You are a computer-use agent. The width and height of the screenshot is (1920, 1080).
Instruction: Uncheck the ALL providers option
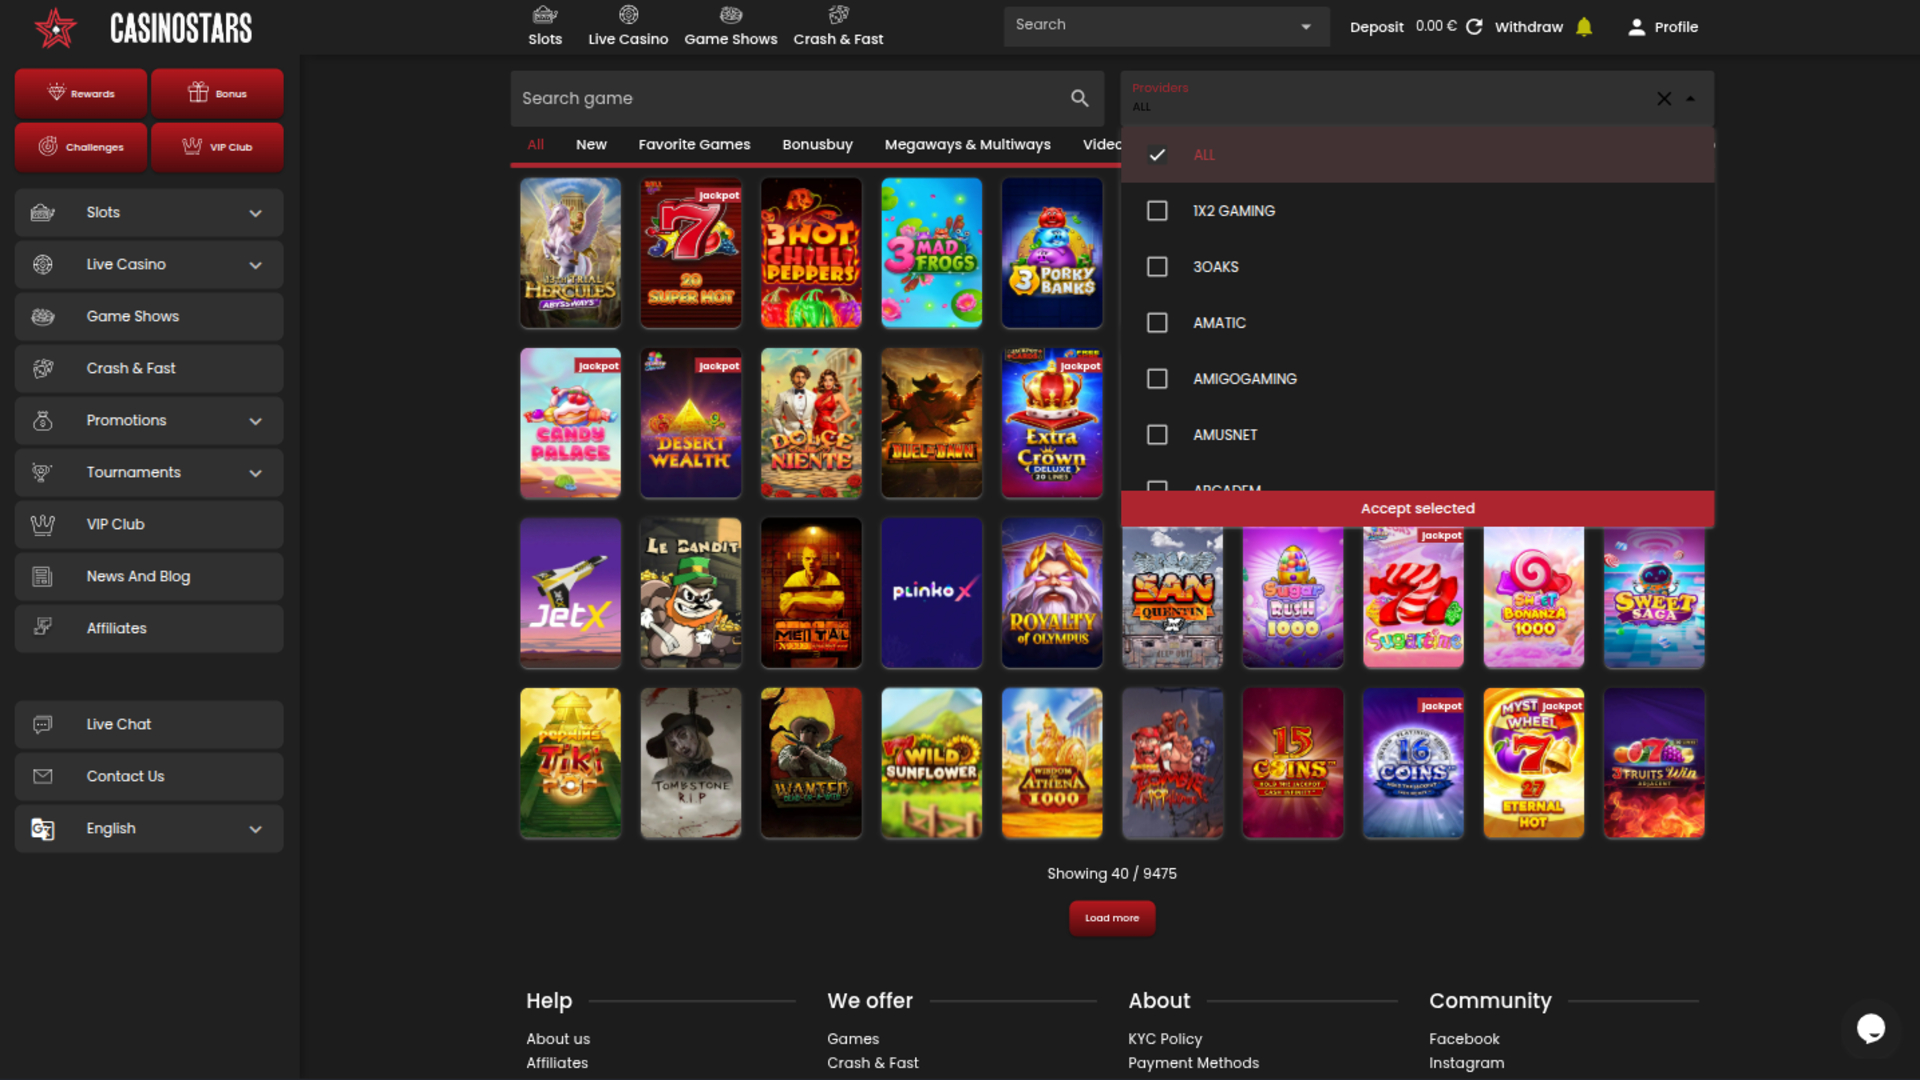(1157, 155)
